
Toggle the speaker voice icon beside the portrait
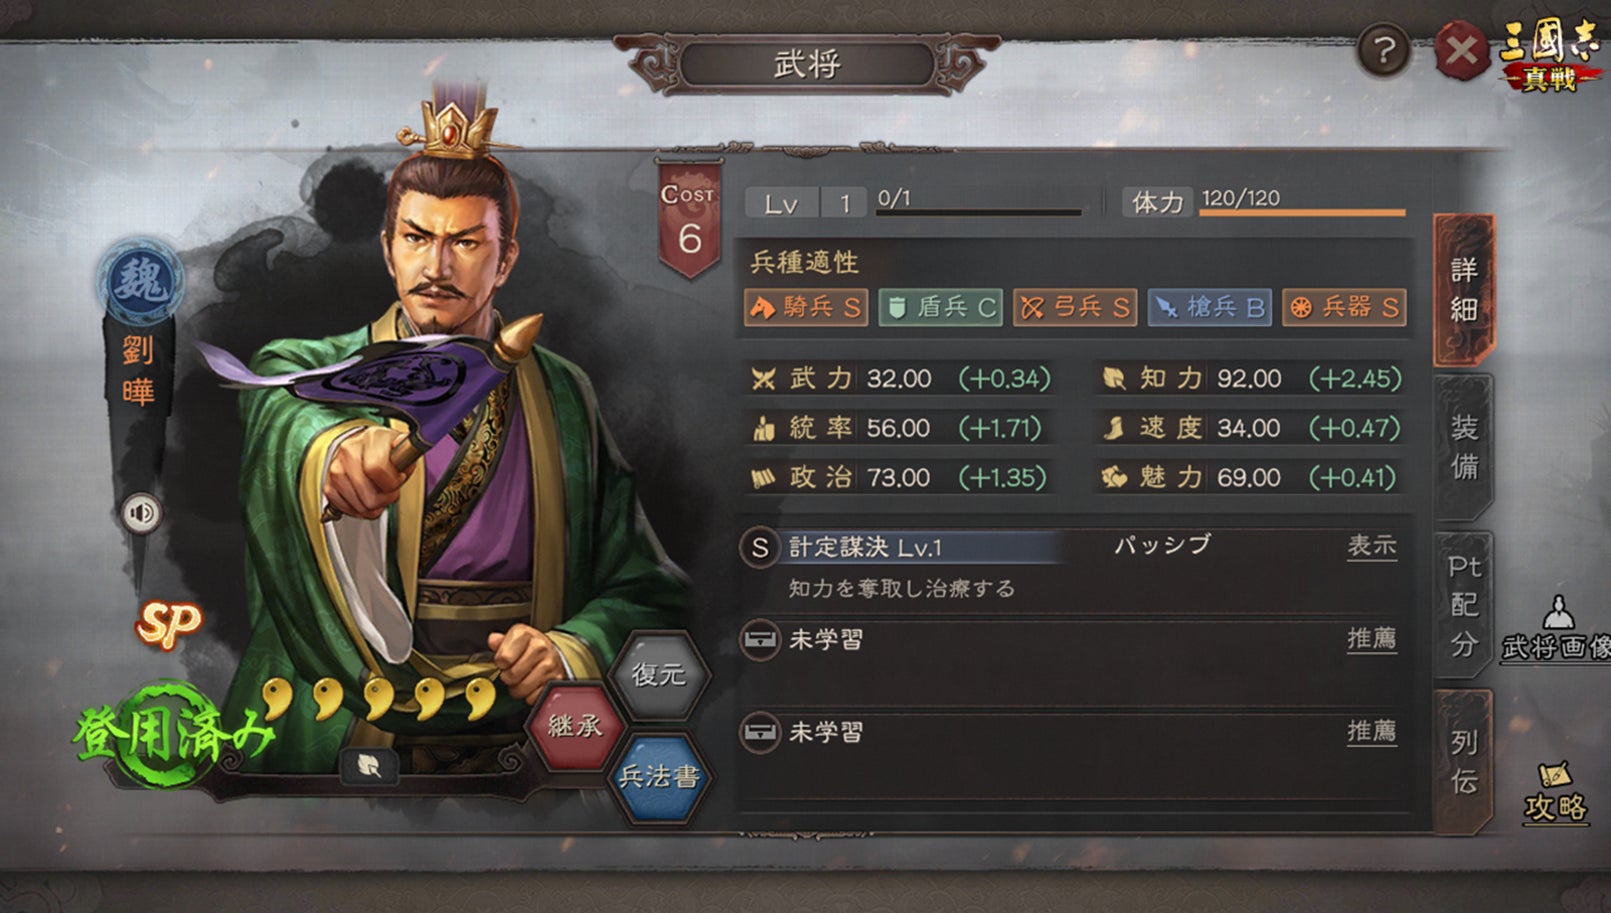[141, 514]
